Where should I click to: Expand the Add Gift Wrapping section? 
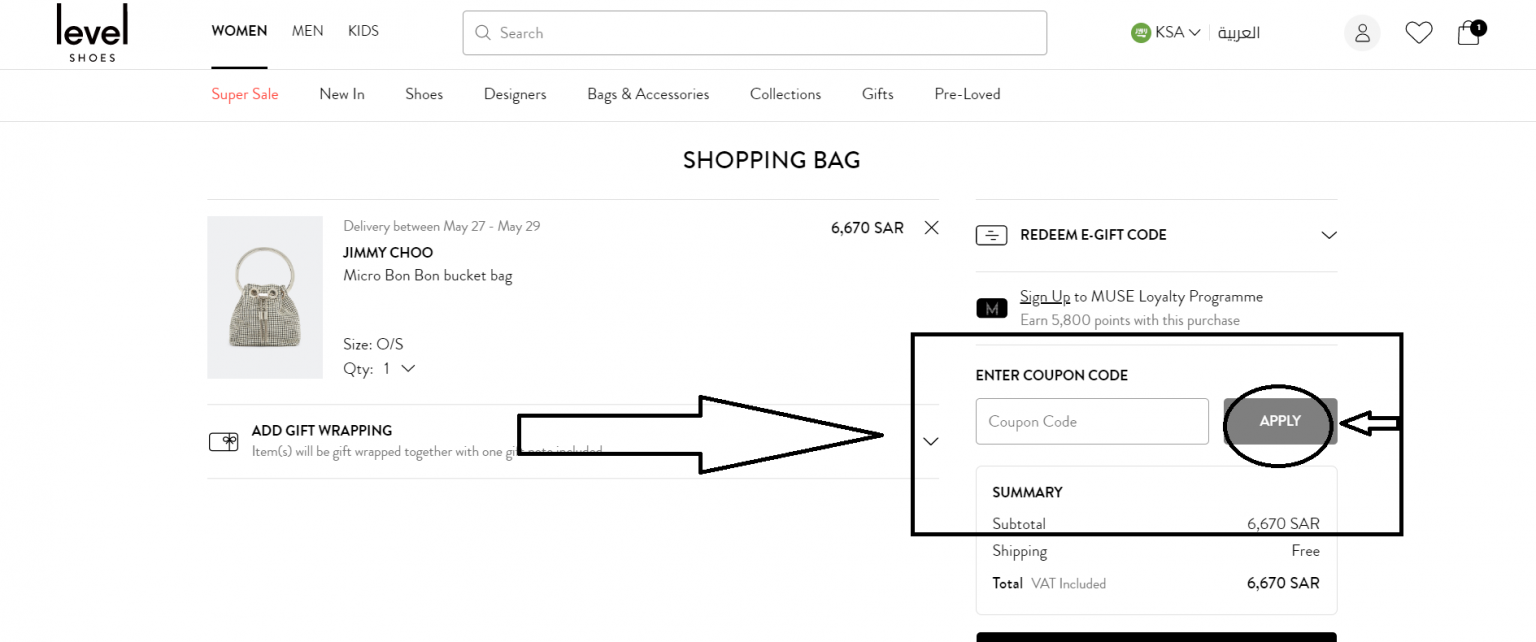[x=931, y=440]
